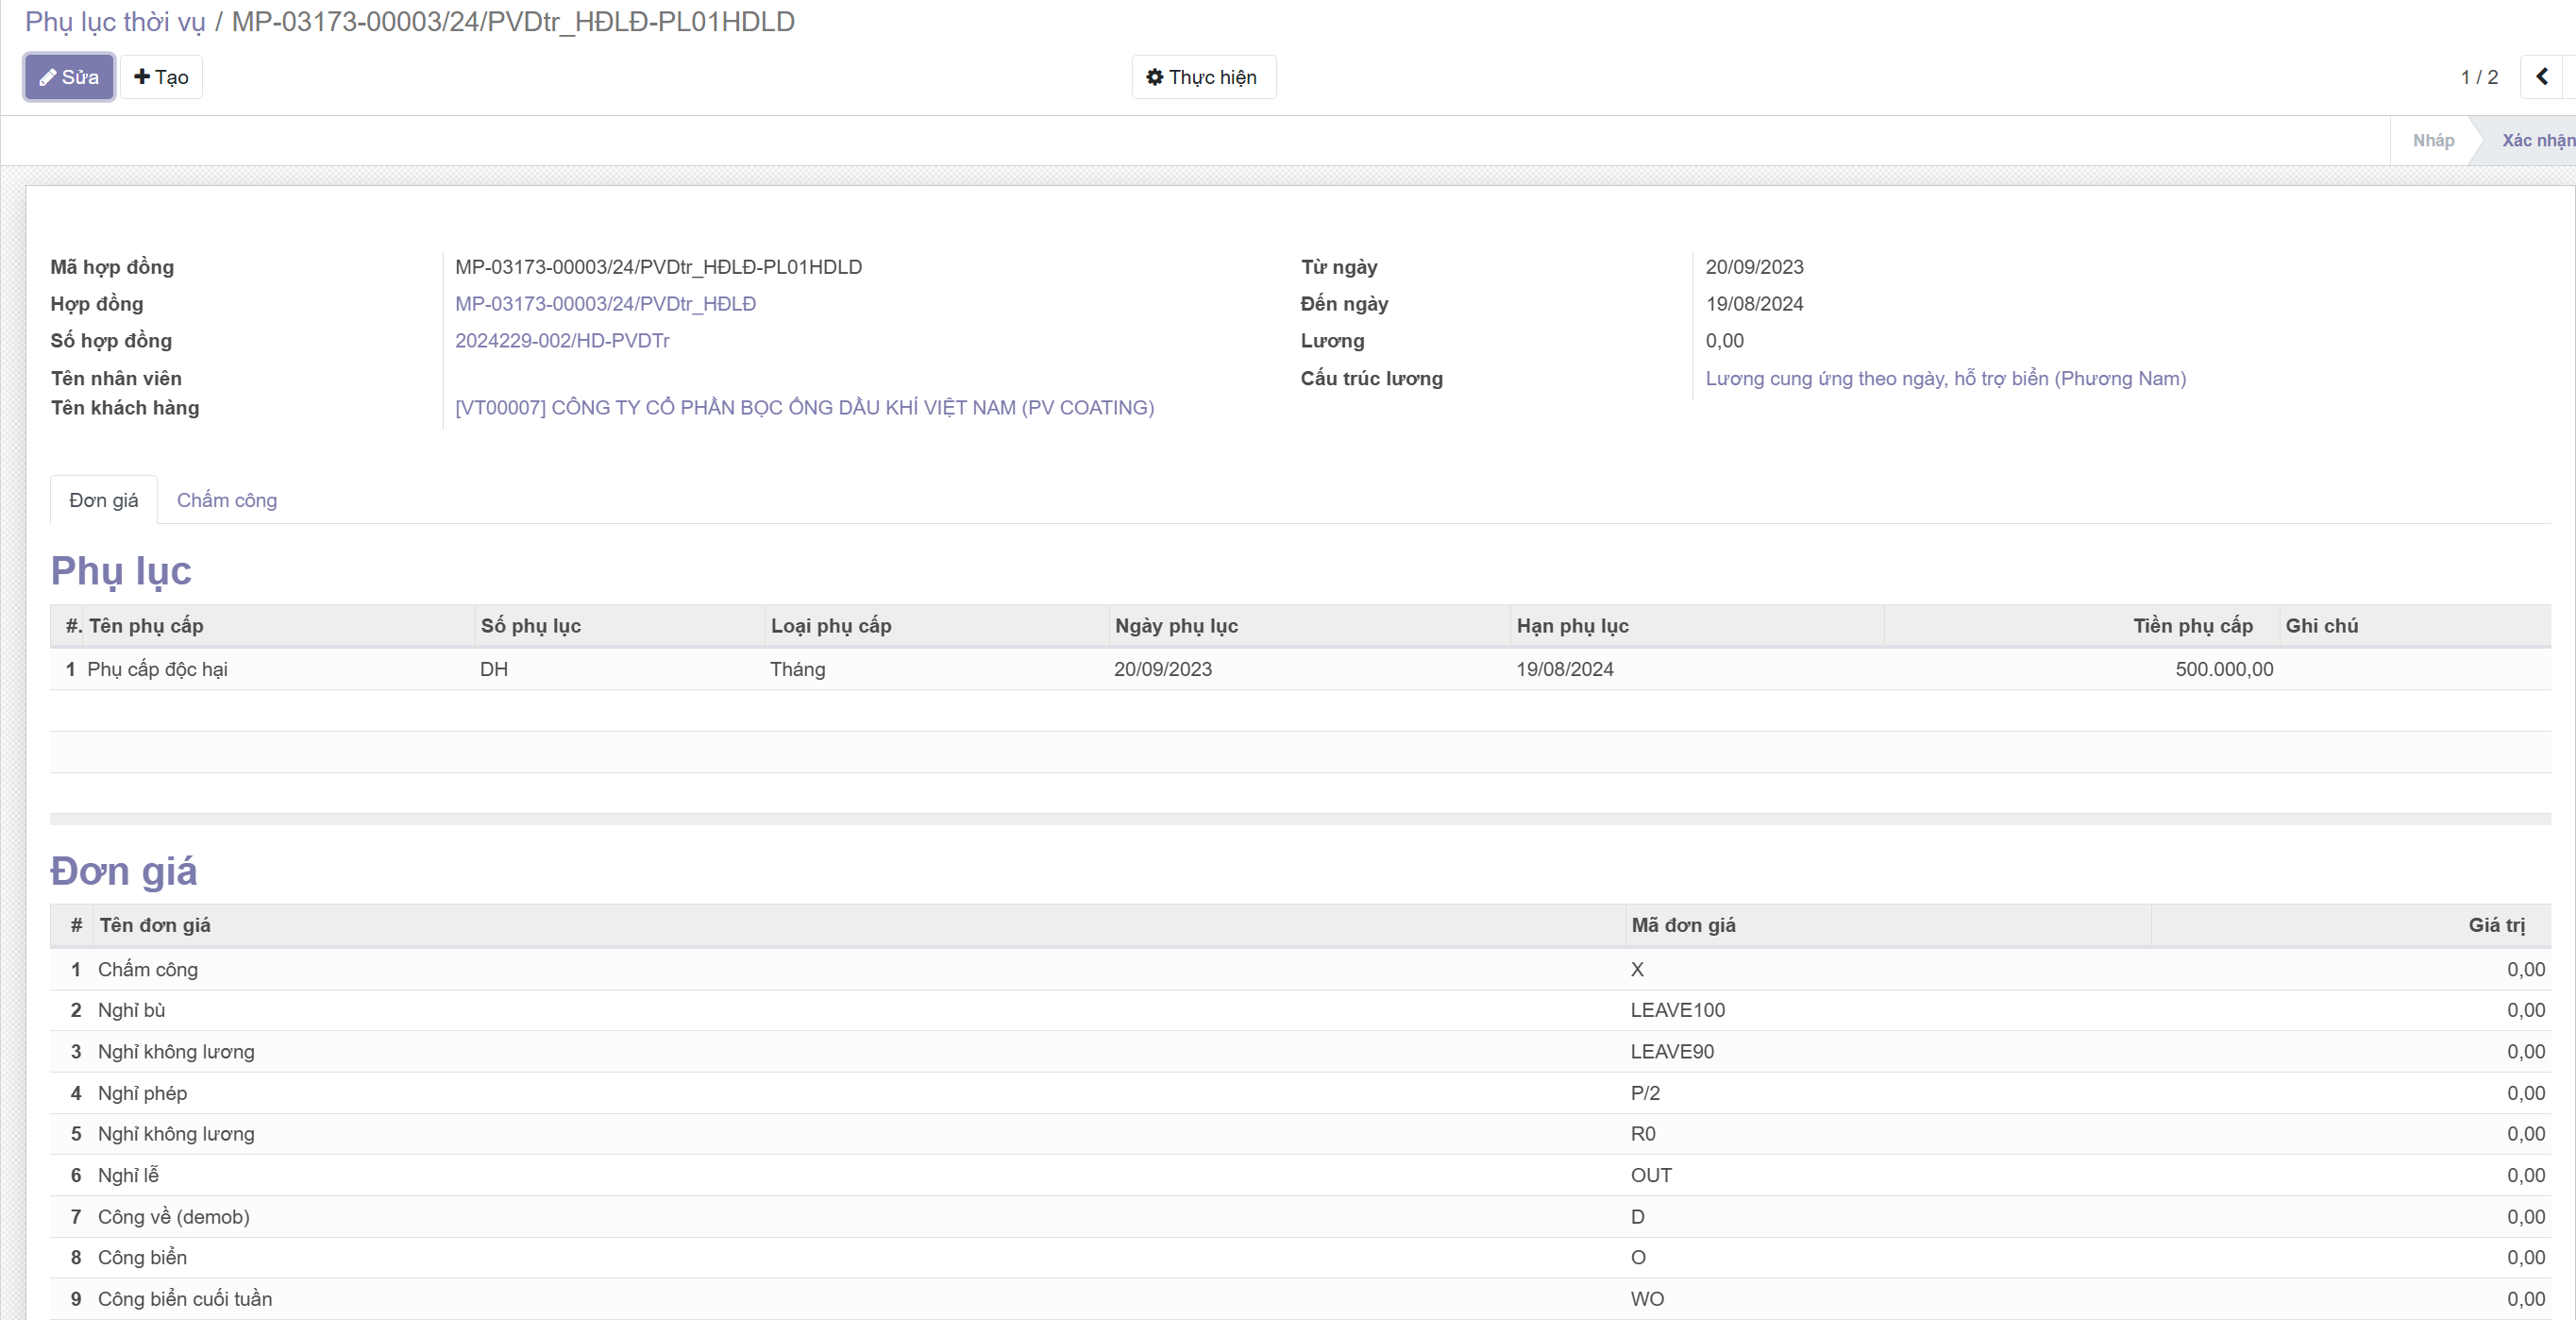The image size is (2576, 1320).
Task: Open the Phụ lục thời vụ breadcrumb
Action: click(115, 22)
